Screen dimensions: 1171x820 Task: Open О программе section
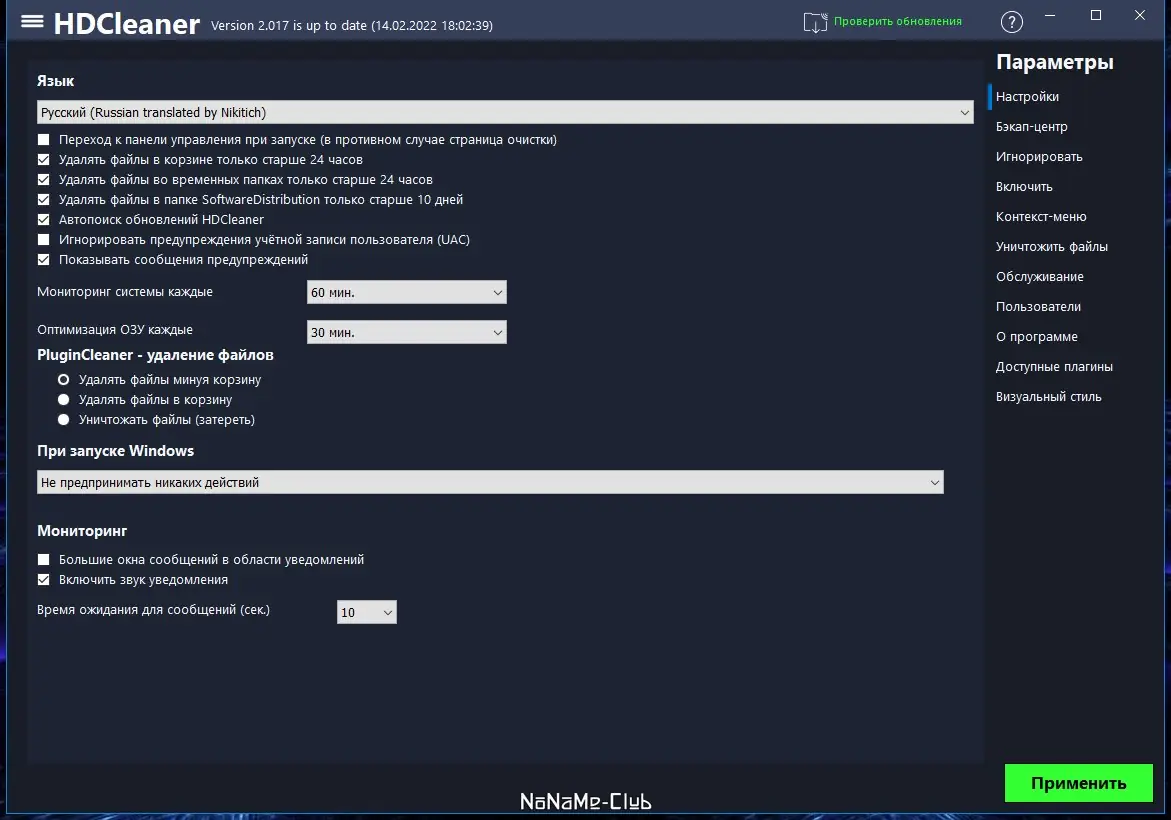1037,337
